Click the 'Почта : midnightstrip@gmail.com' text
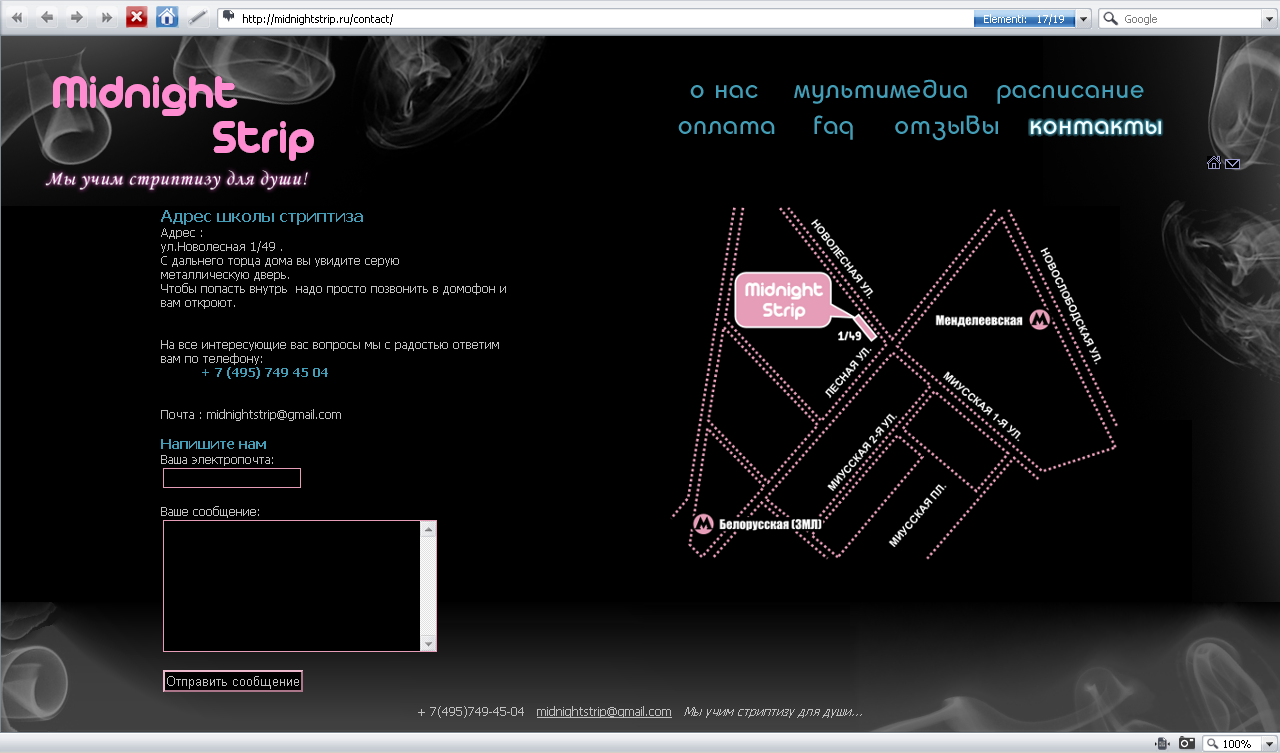Screen dimensions: 1280x753 (x=251, y=415)
